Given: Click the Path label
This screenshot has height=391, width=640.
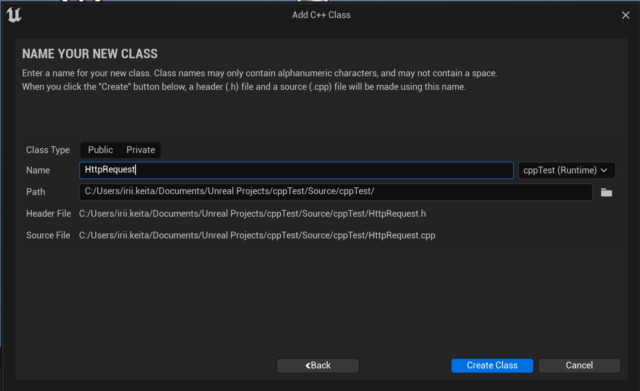Looking at the screenshot, I should pyautogui.click(x=36, y=192).
